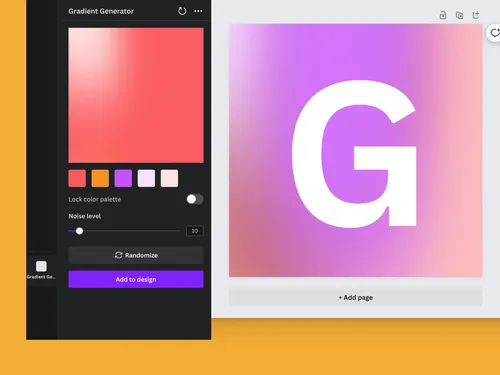
Task: Click the Add to design button
Action: click(x=136, y=279)
